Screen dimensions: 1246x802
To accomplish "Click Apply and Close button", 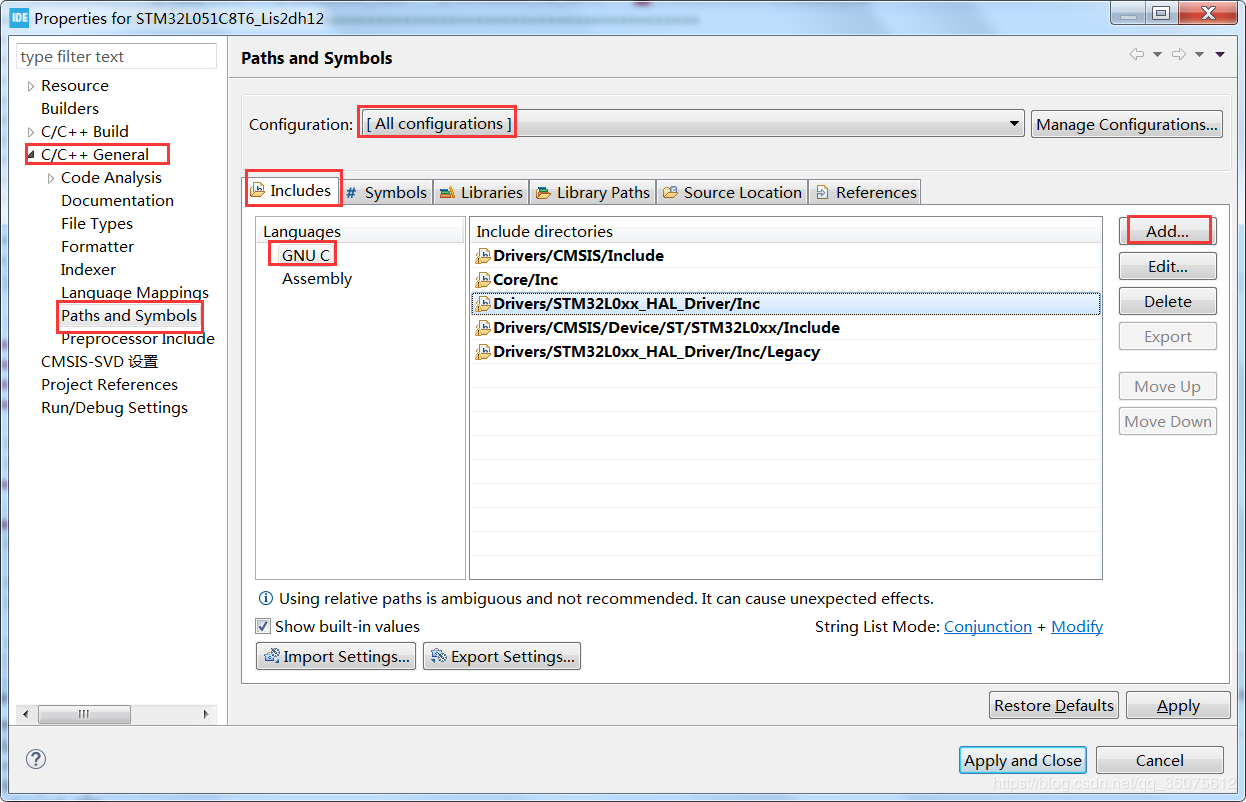I will [x=1023, y=760].
